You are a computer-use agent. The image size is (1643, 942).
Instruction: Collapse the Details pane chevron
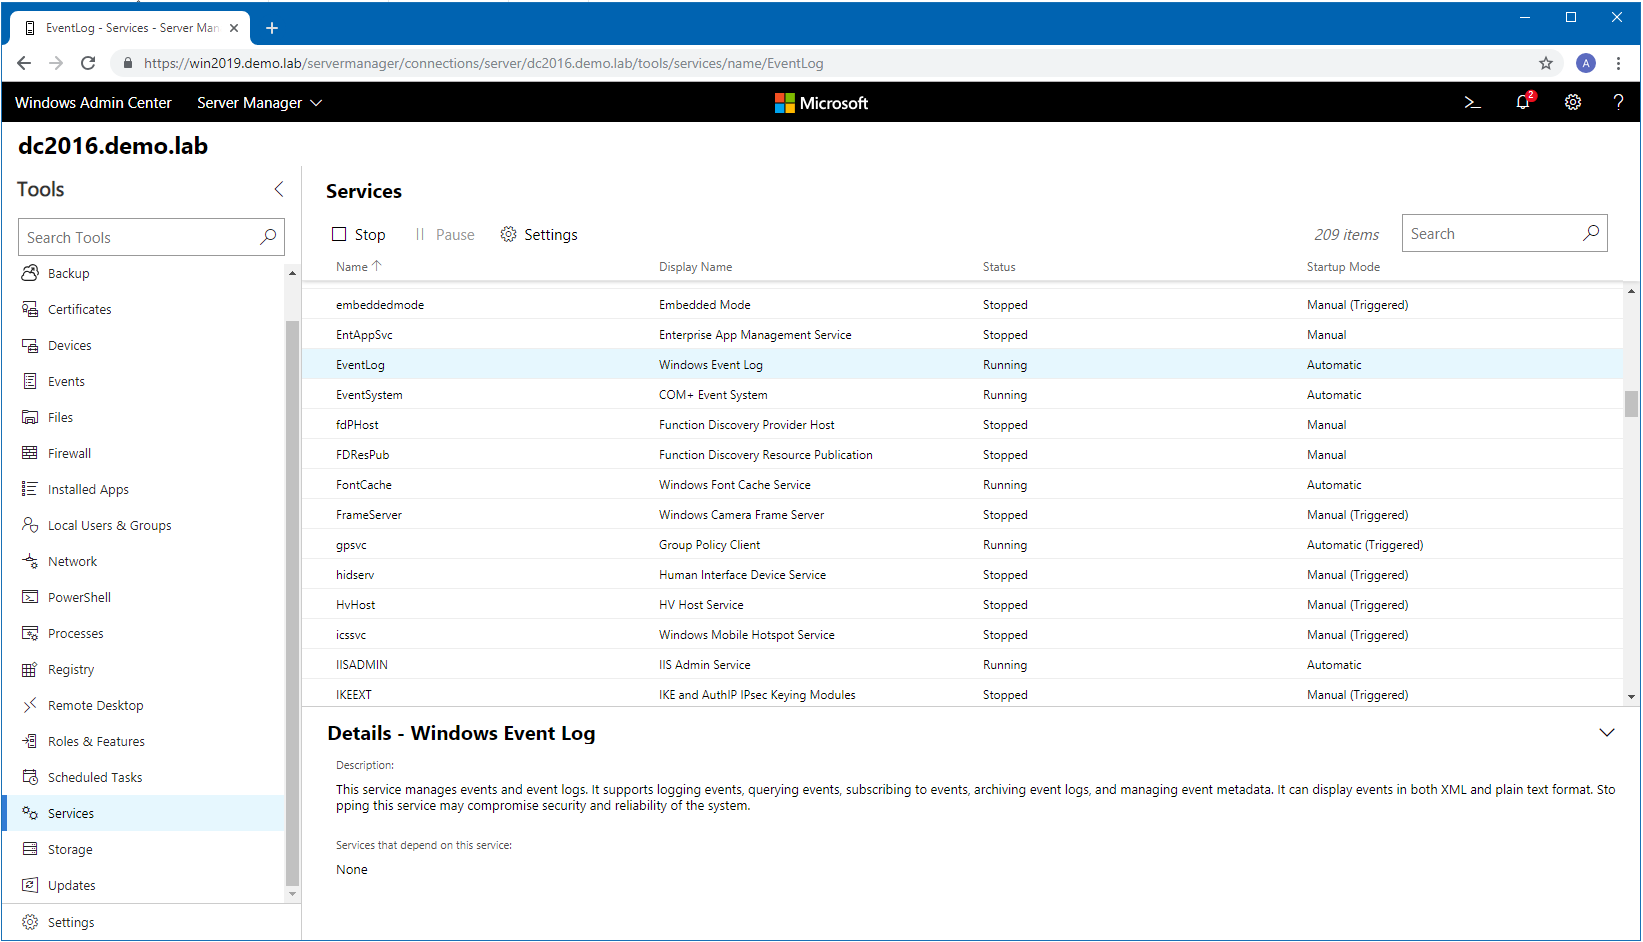1606,732
